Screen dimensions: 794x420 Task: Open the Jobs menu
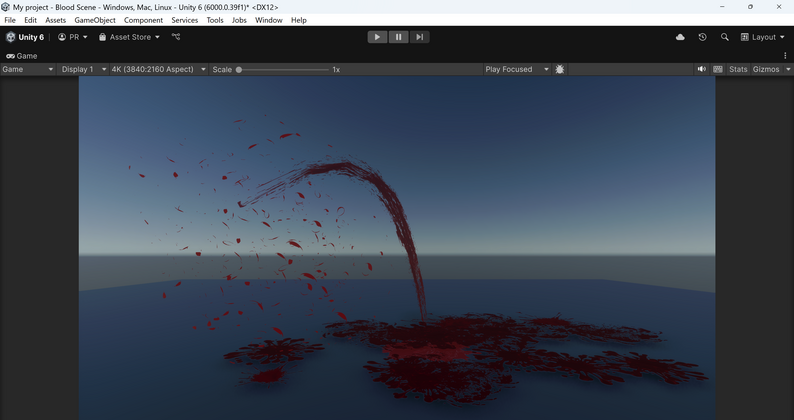pos(239,20)
